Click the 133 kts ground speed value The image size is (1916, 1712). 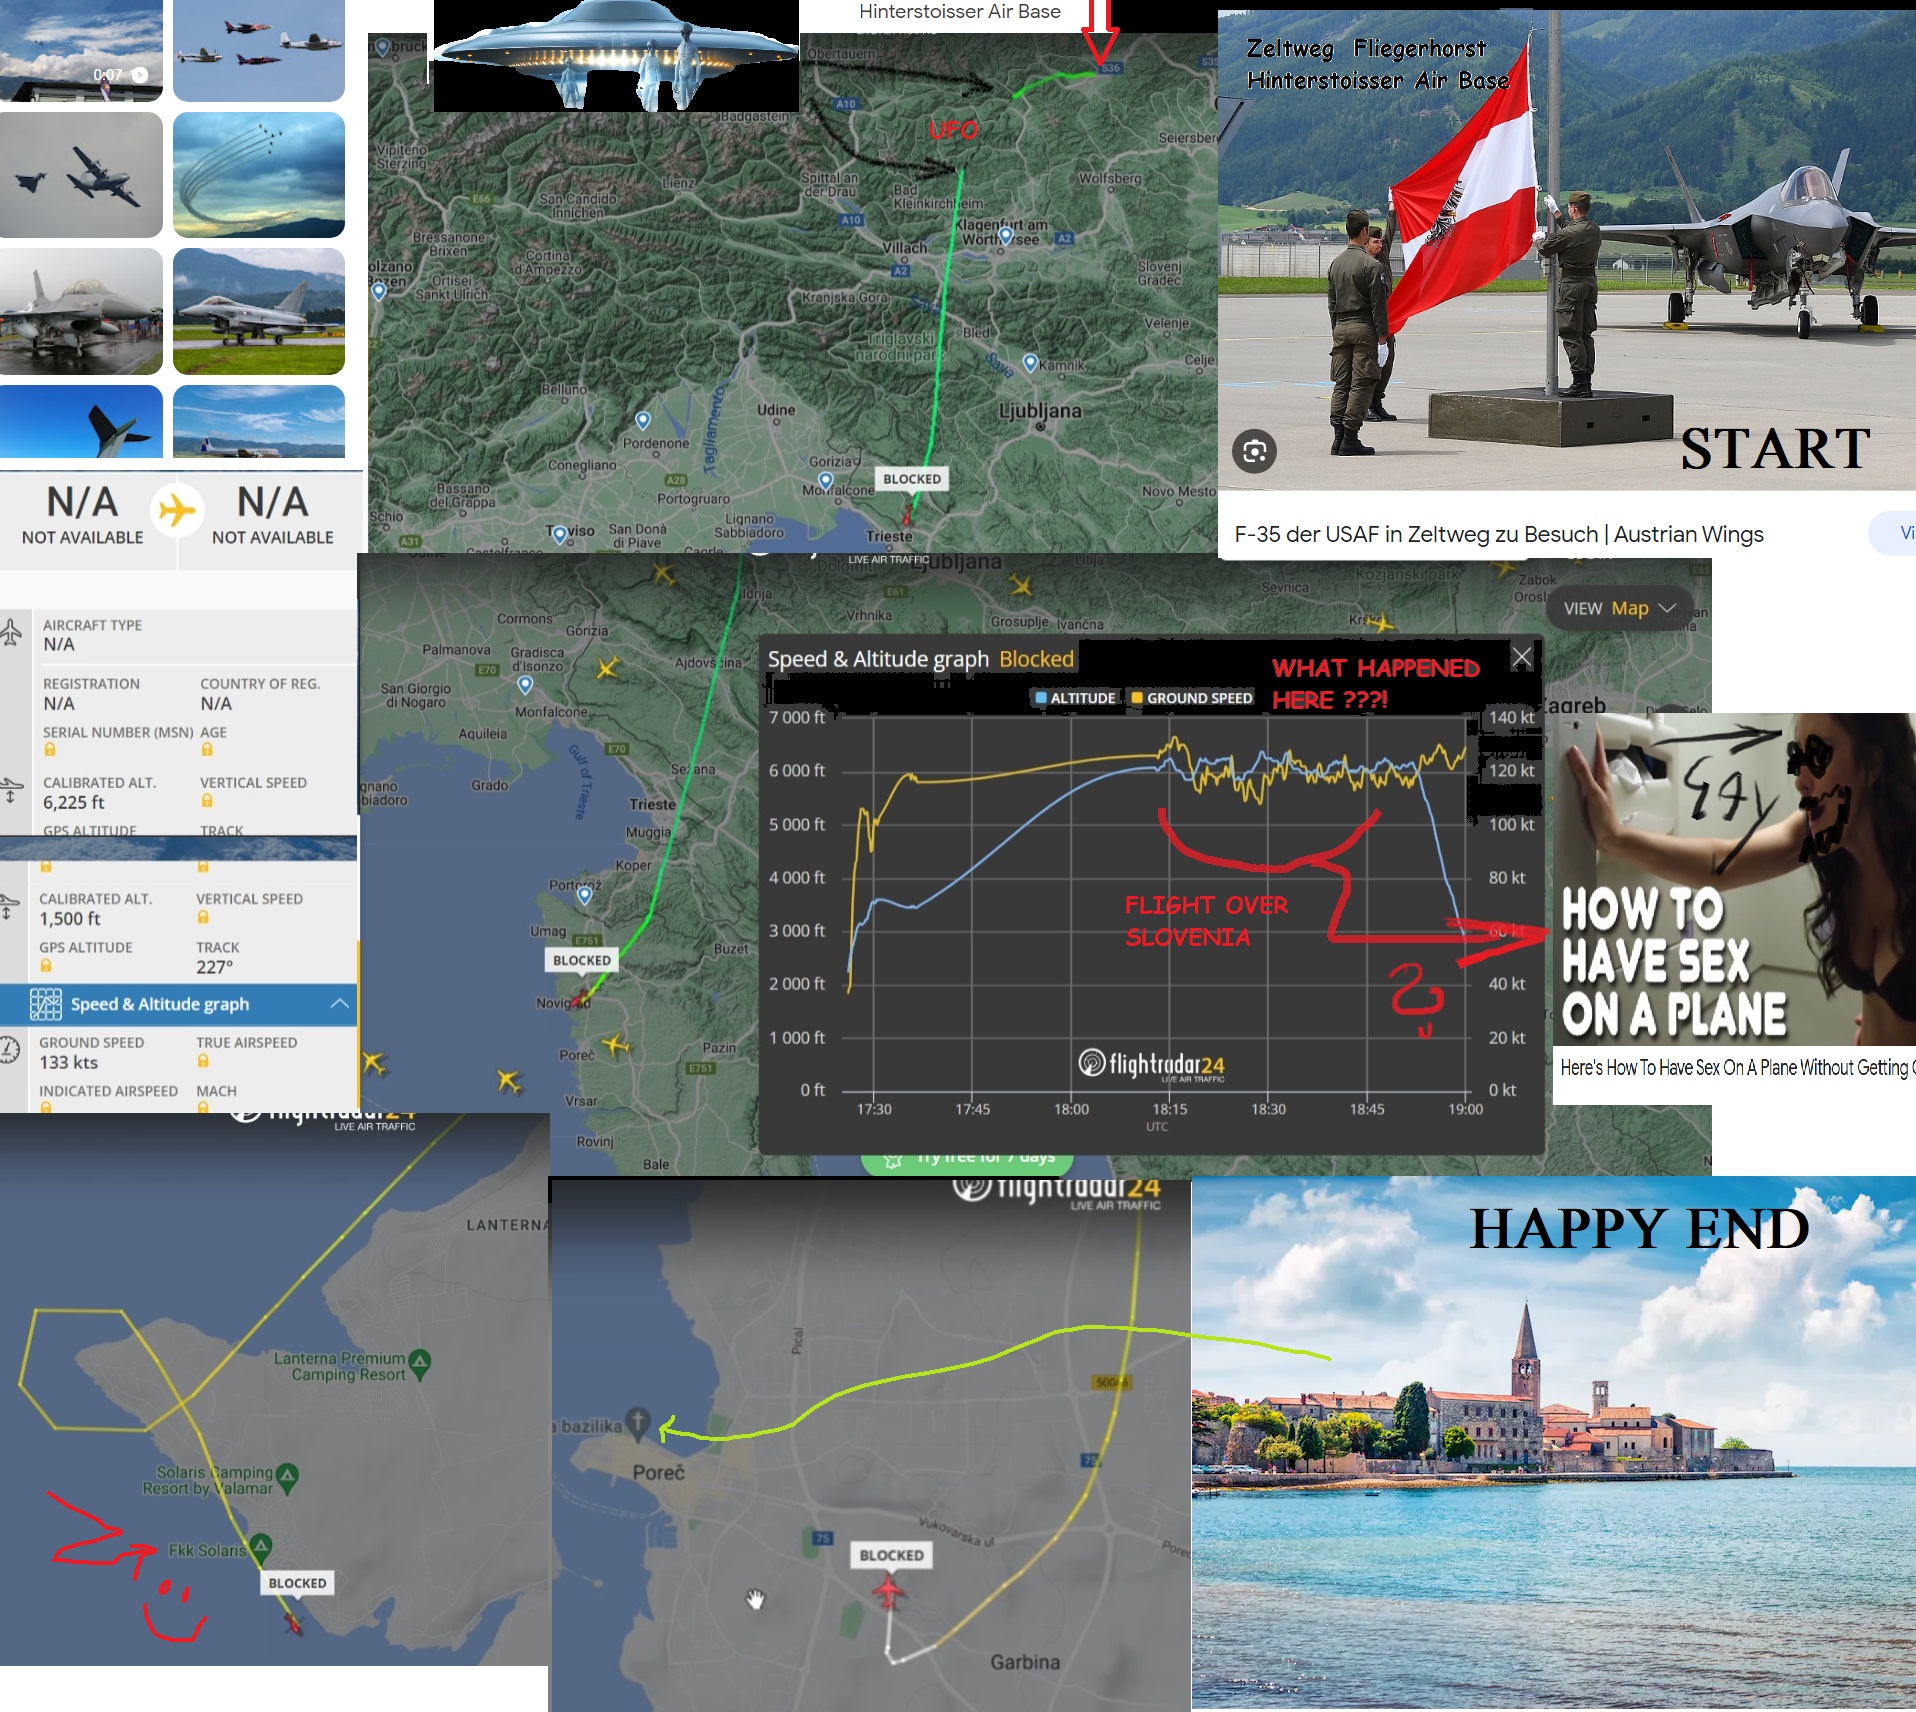[68, 1062]
